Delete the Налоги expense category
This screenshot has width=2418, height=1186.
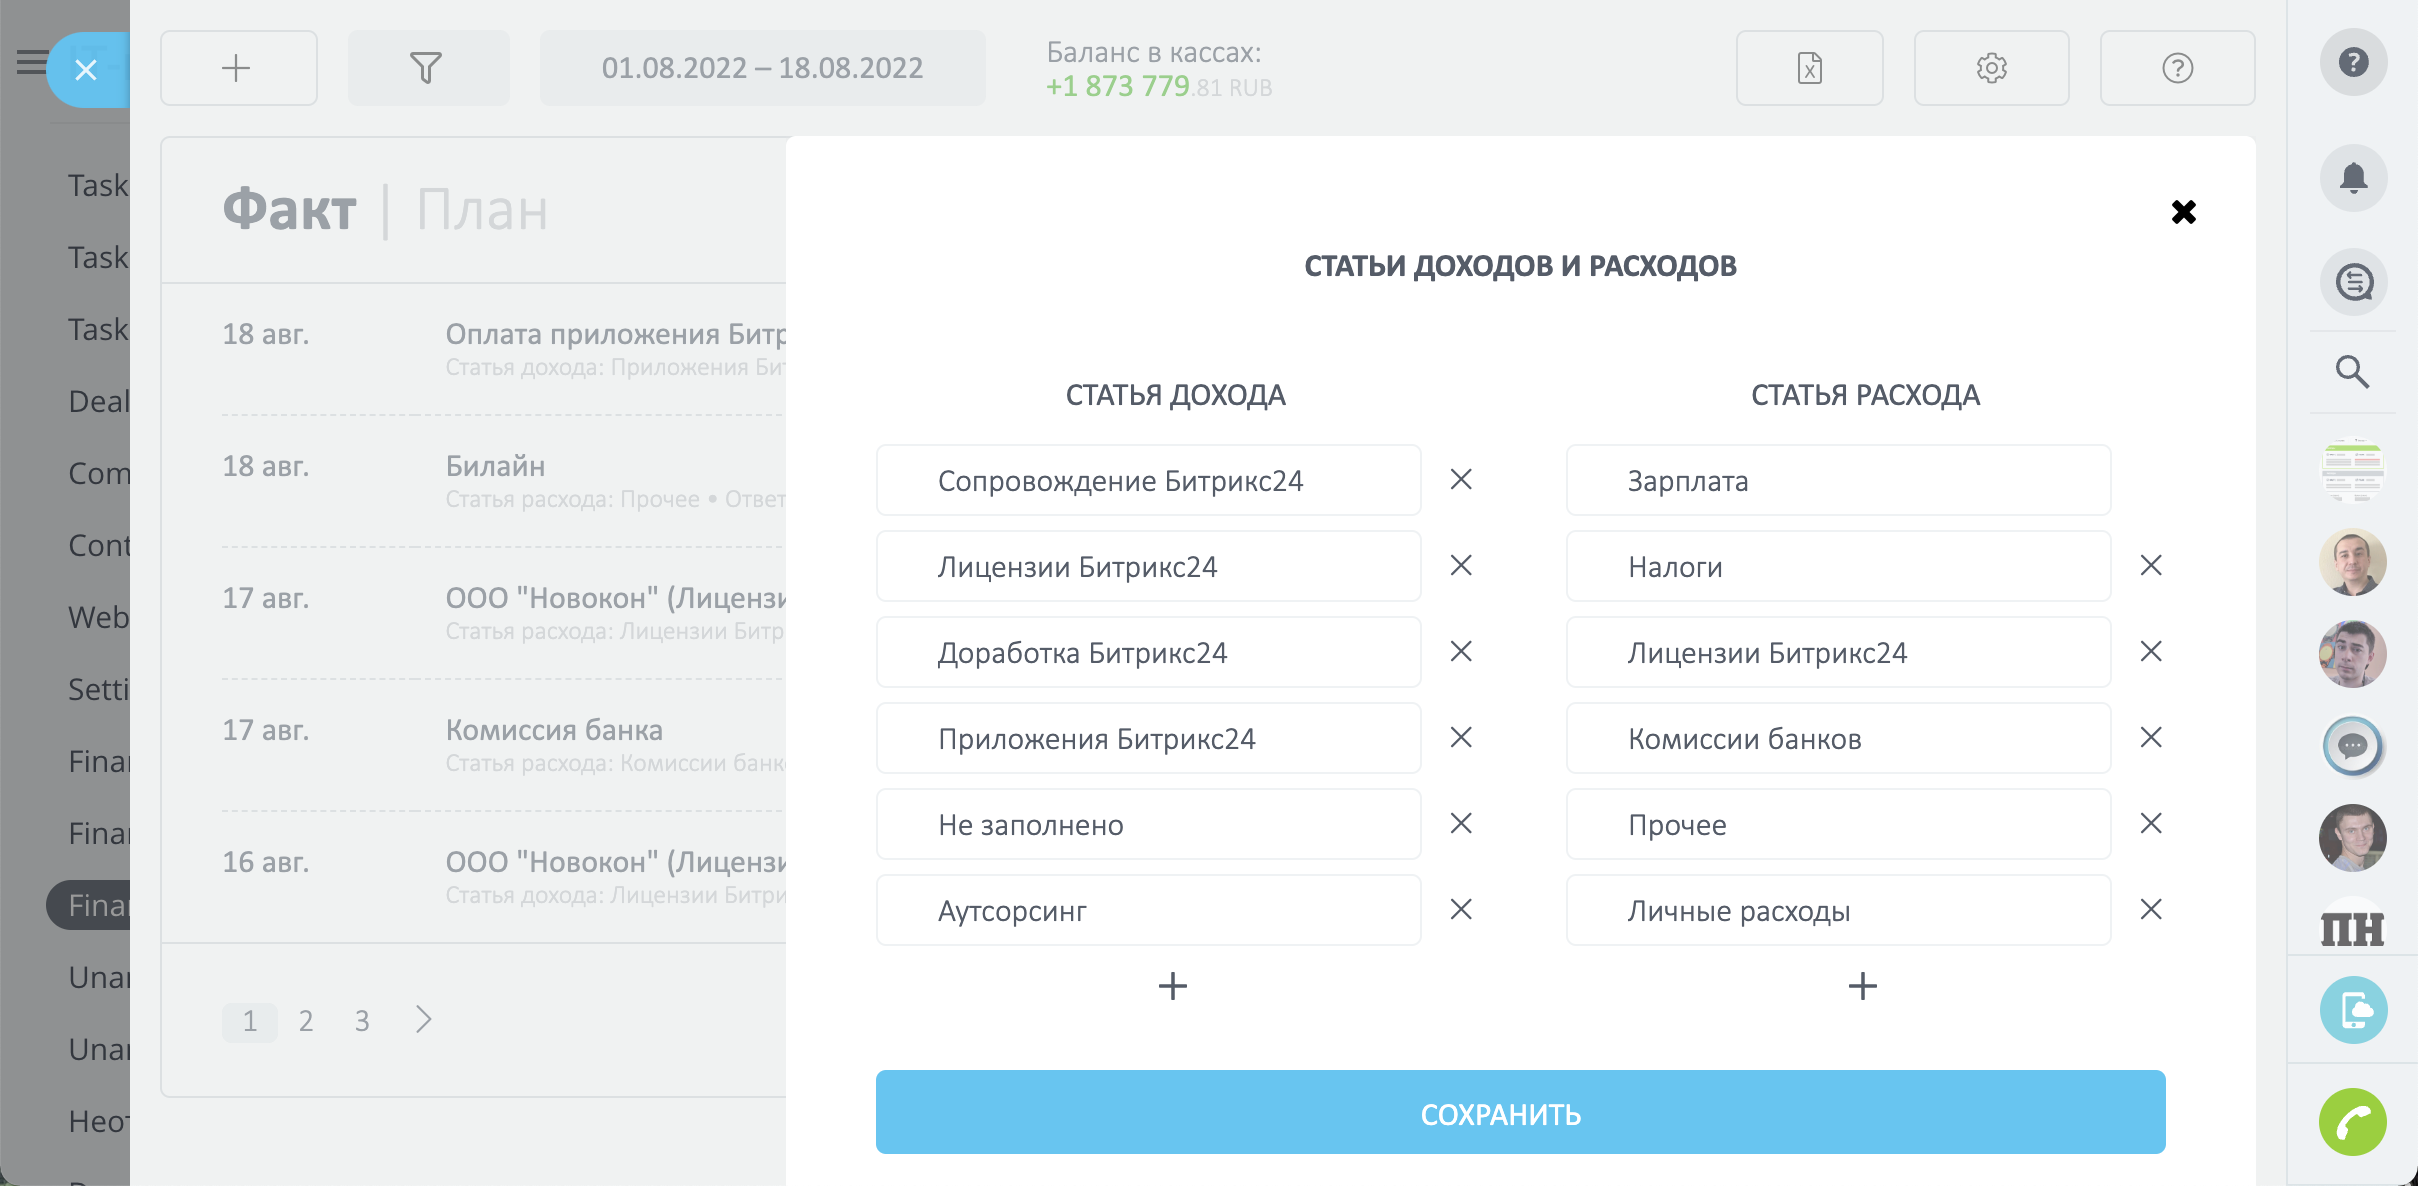[x=2151, y=566]
